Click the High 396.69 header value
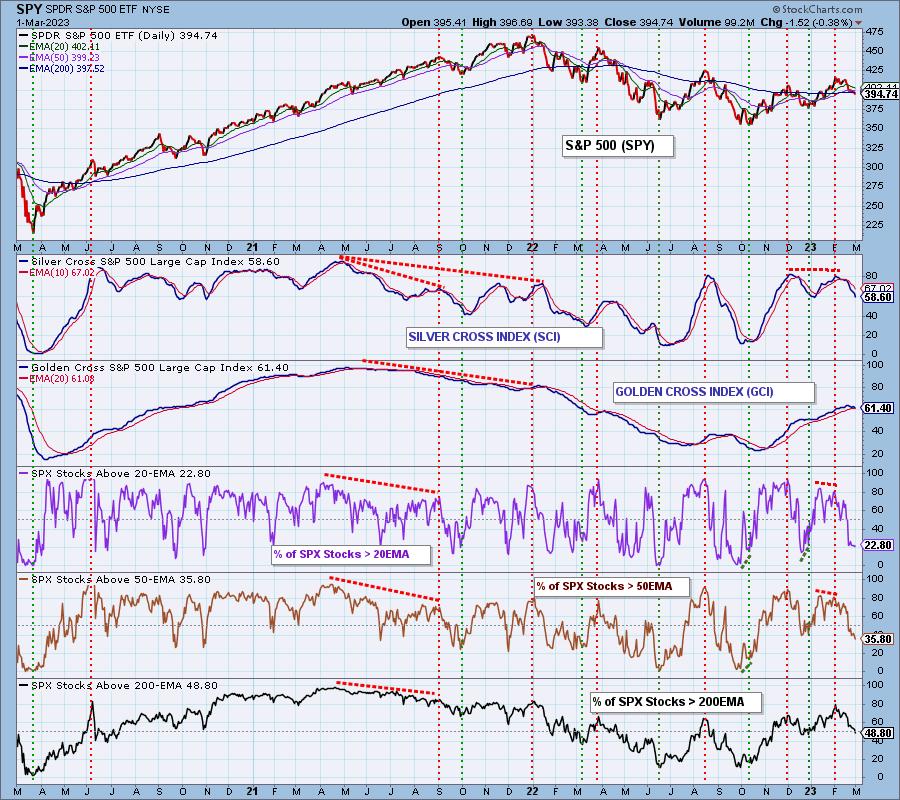 502,22
